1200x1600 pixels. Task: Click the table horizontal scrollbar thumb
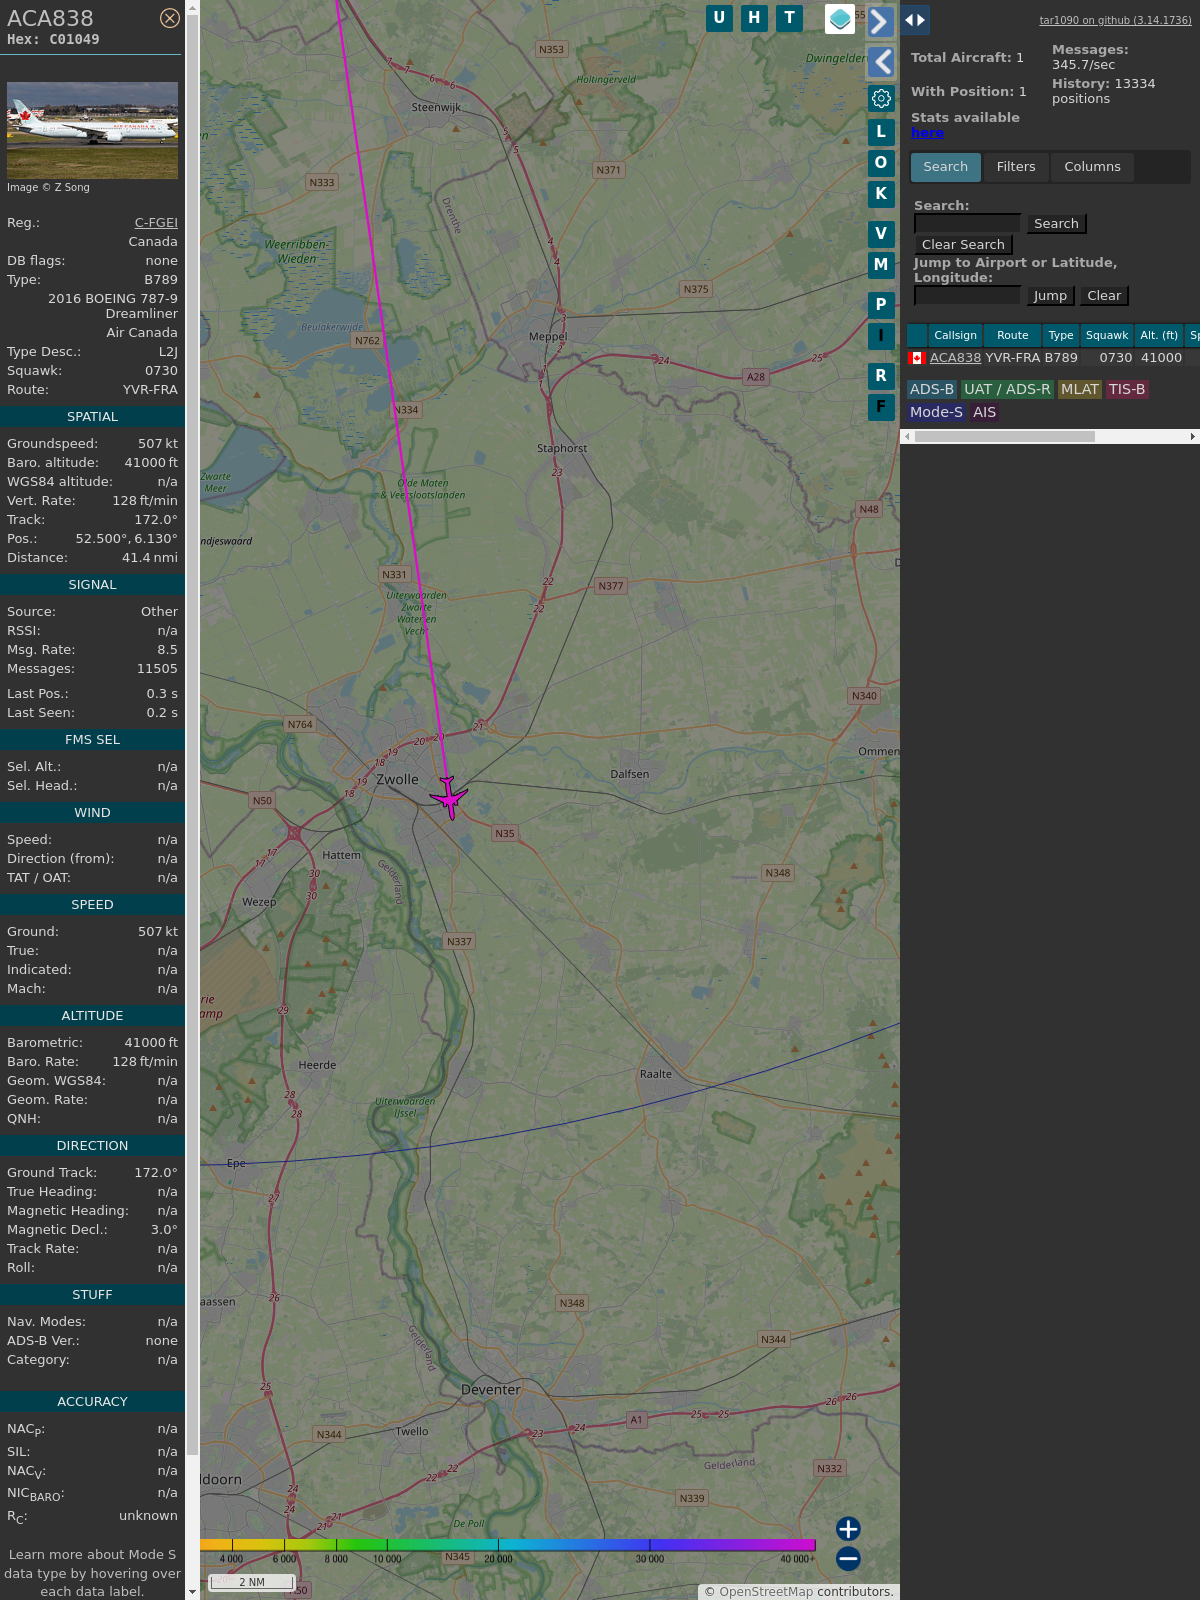click(1005, 437)
